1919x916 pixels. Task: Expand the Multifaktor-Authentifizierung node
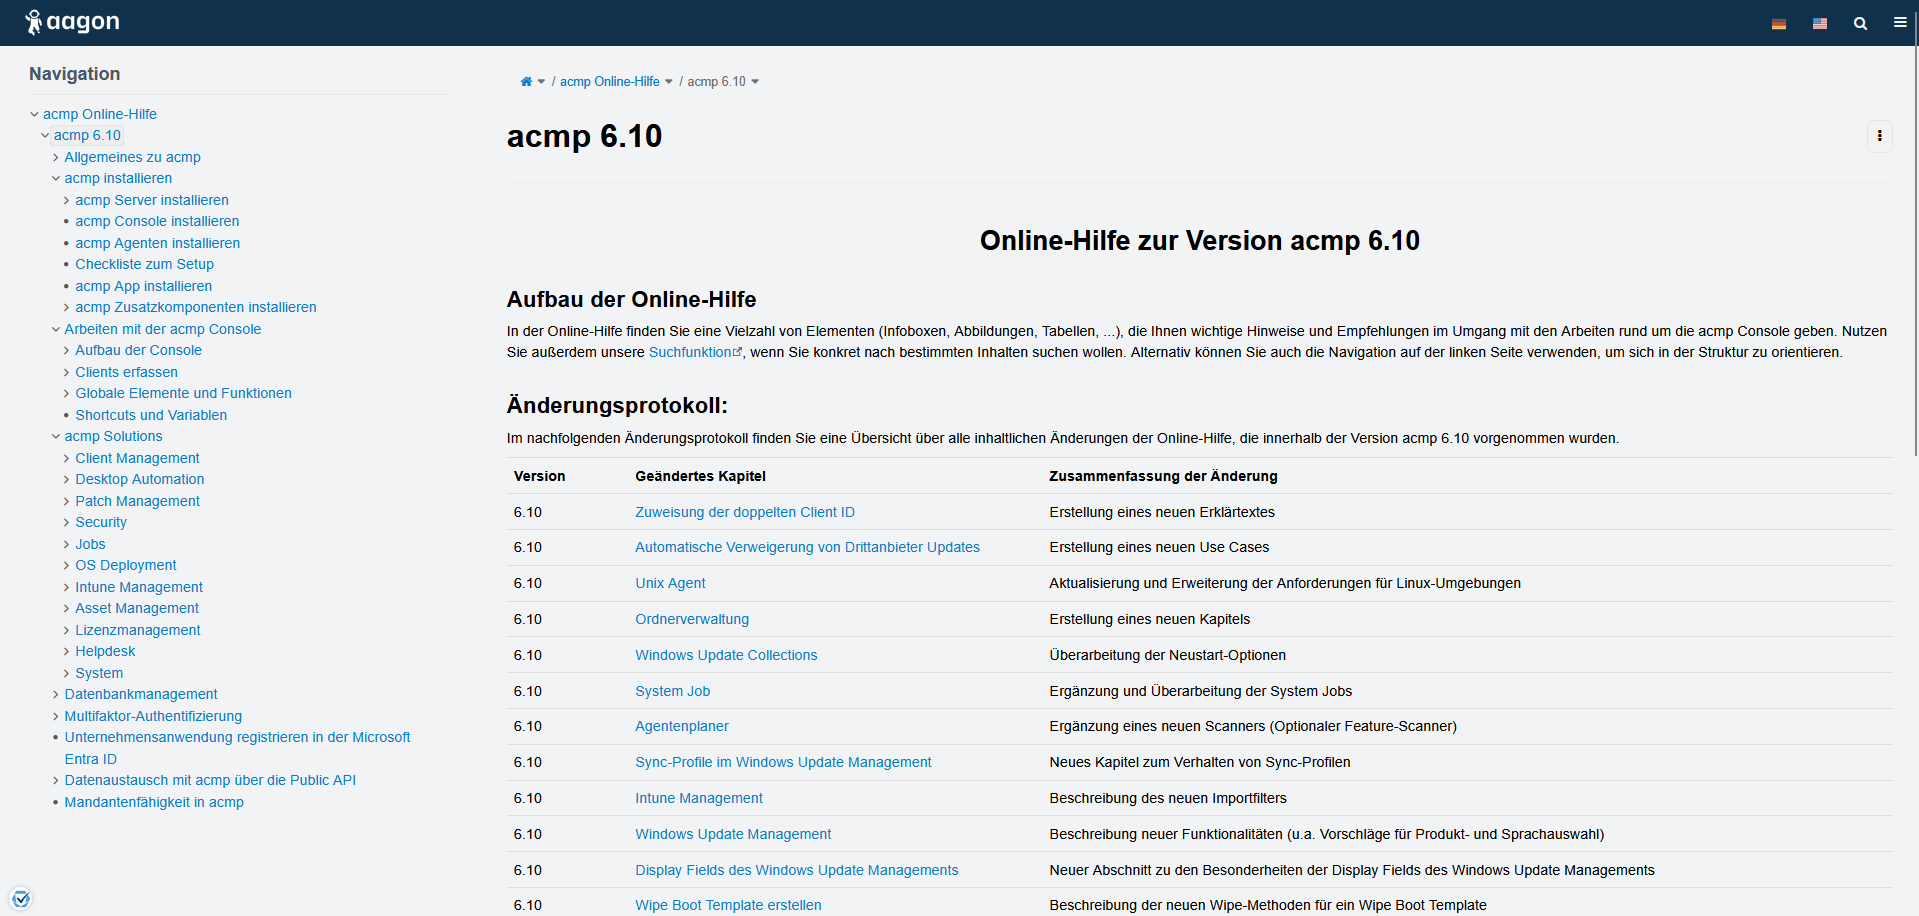(x=56, y=717)
